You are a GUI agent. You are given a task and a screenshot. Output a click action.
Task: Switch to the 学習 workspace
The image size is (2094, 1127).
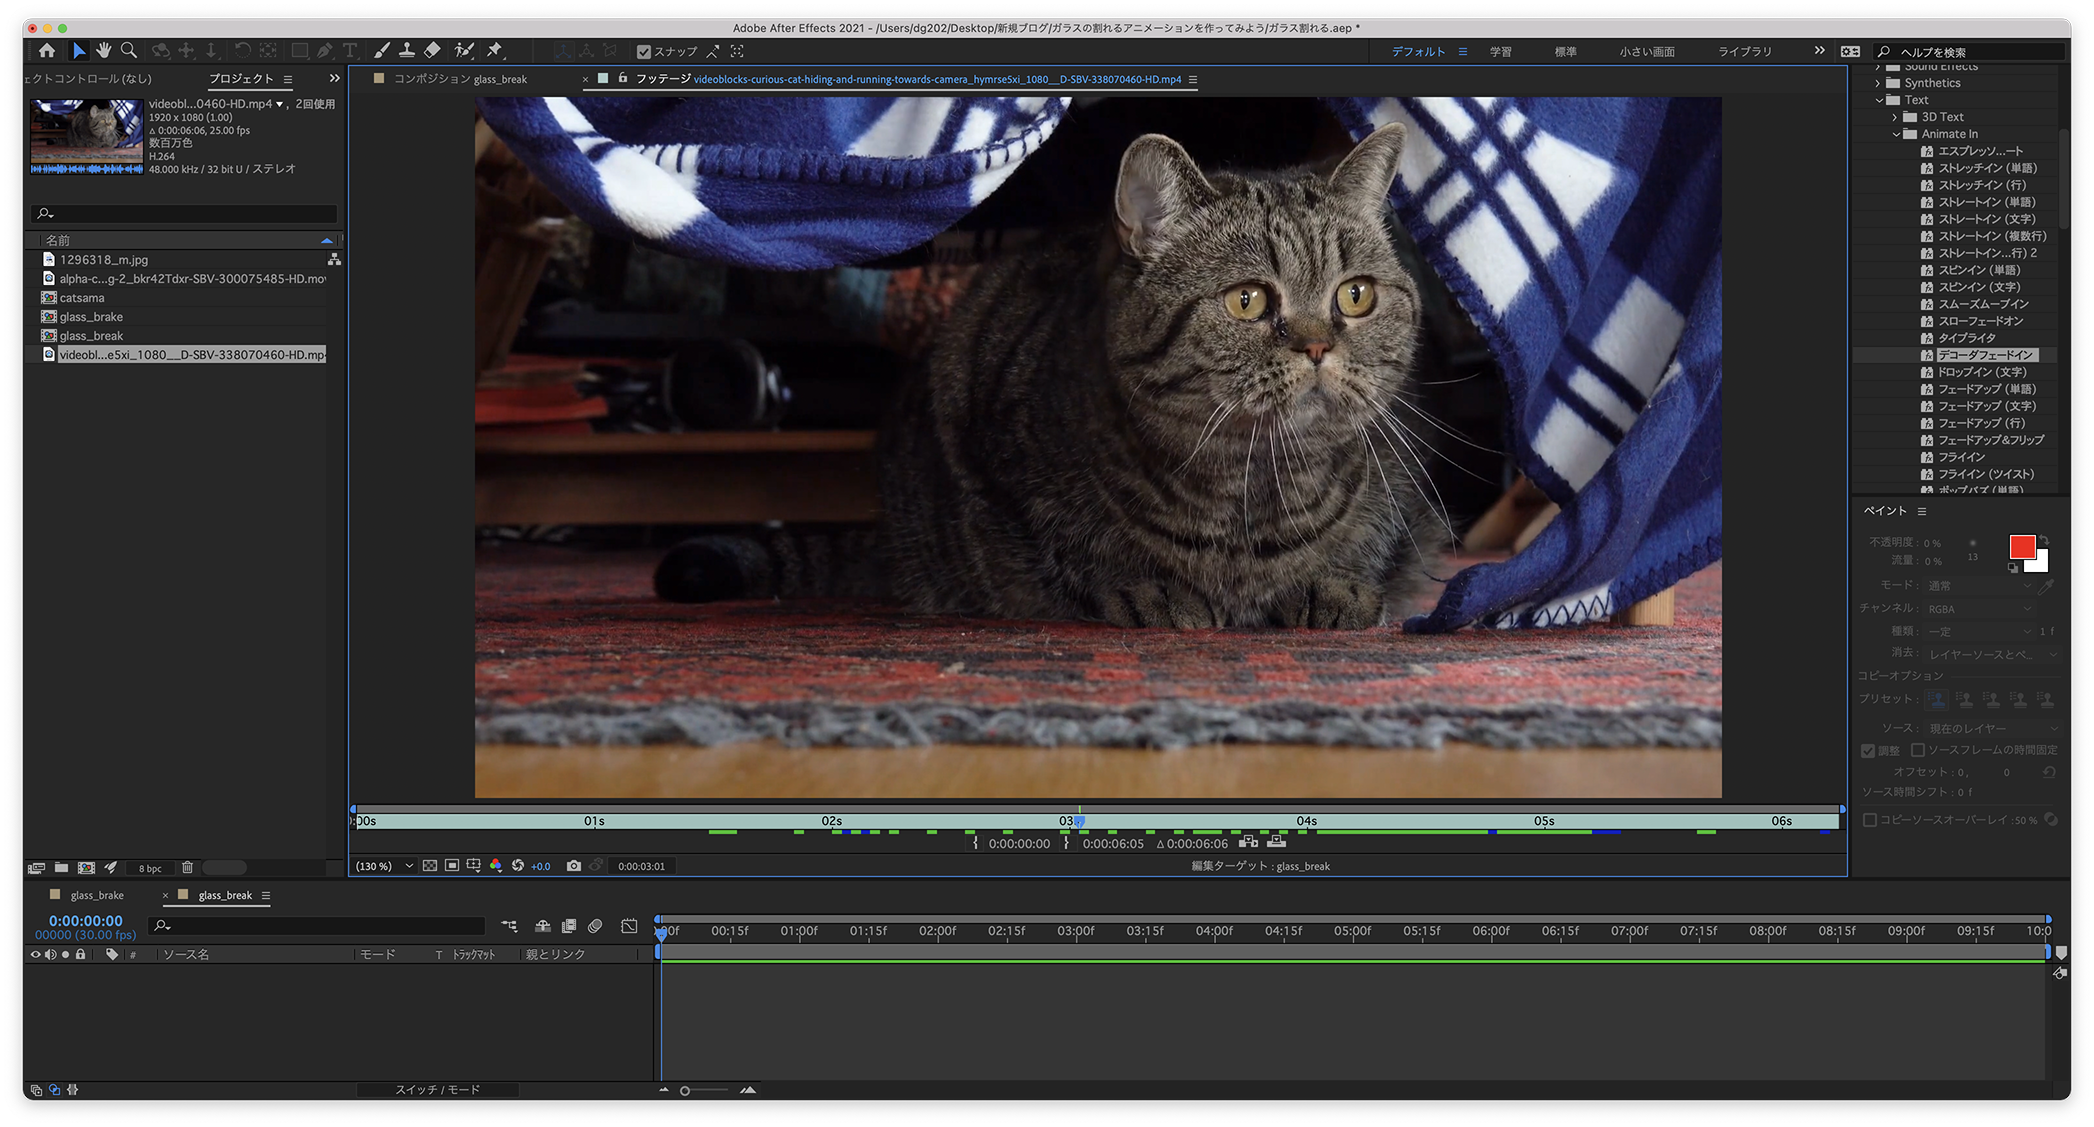tap(1500, 52)
